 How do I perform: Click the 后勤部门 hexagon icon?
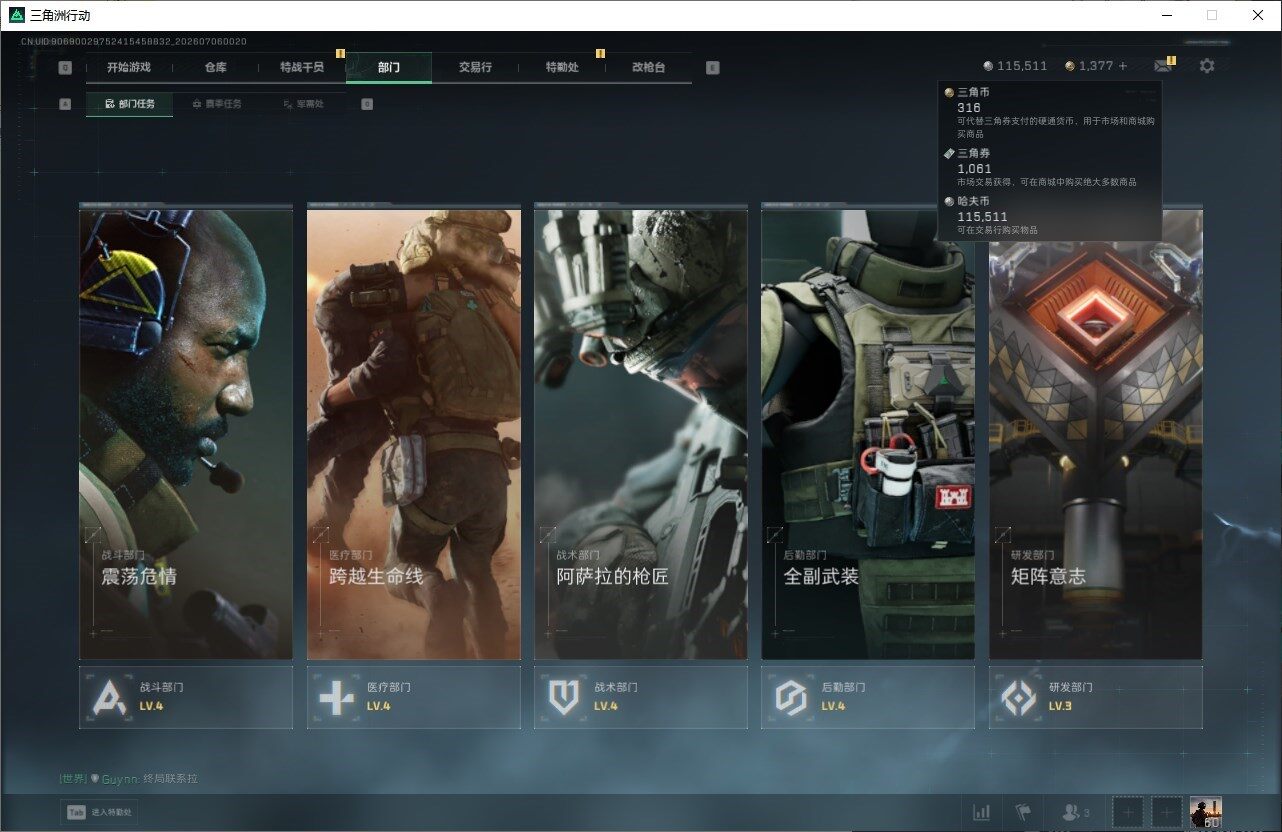pyautogui.click(x=791, y=697)
